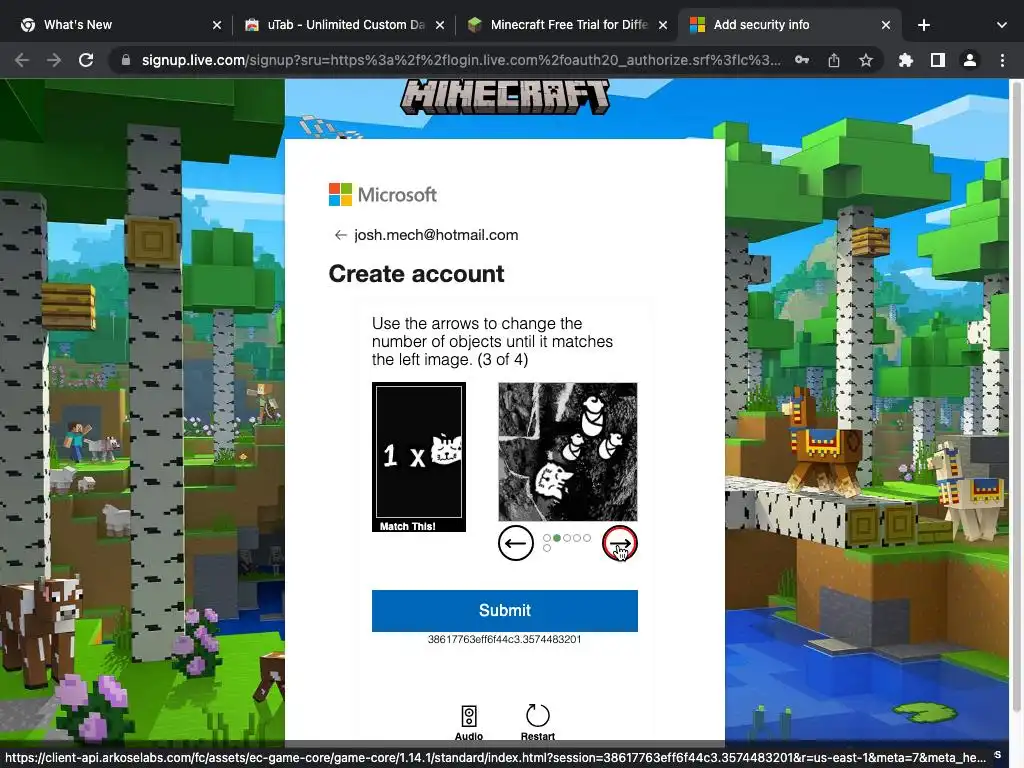Click the Minecraft logo at the top
The height and width of the screenshot is (768, 1024).
point(505,97)
